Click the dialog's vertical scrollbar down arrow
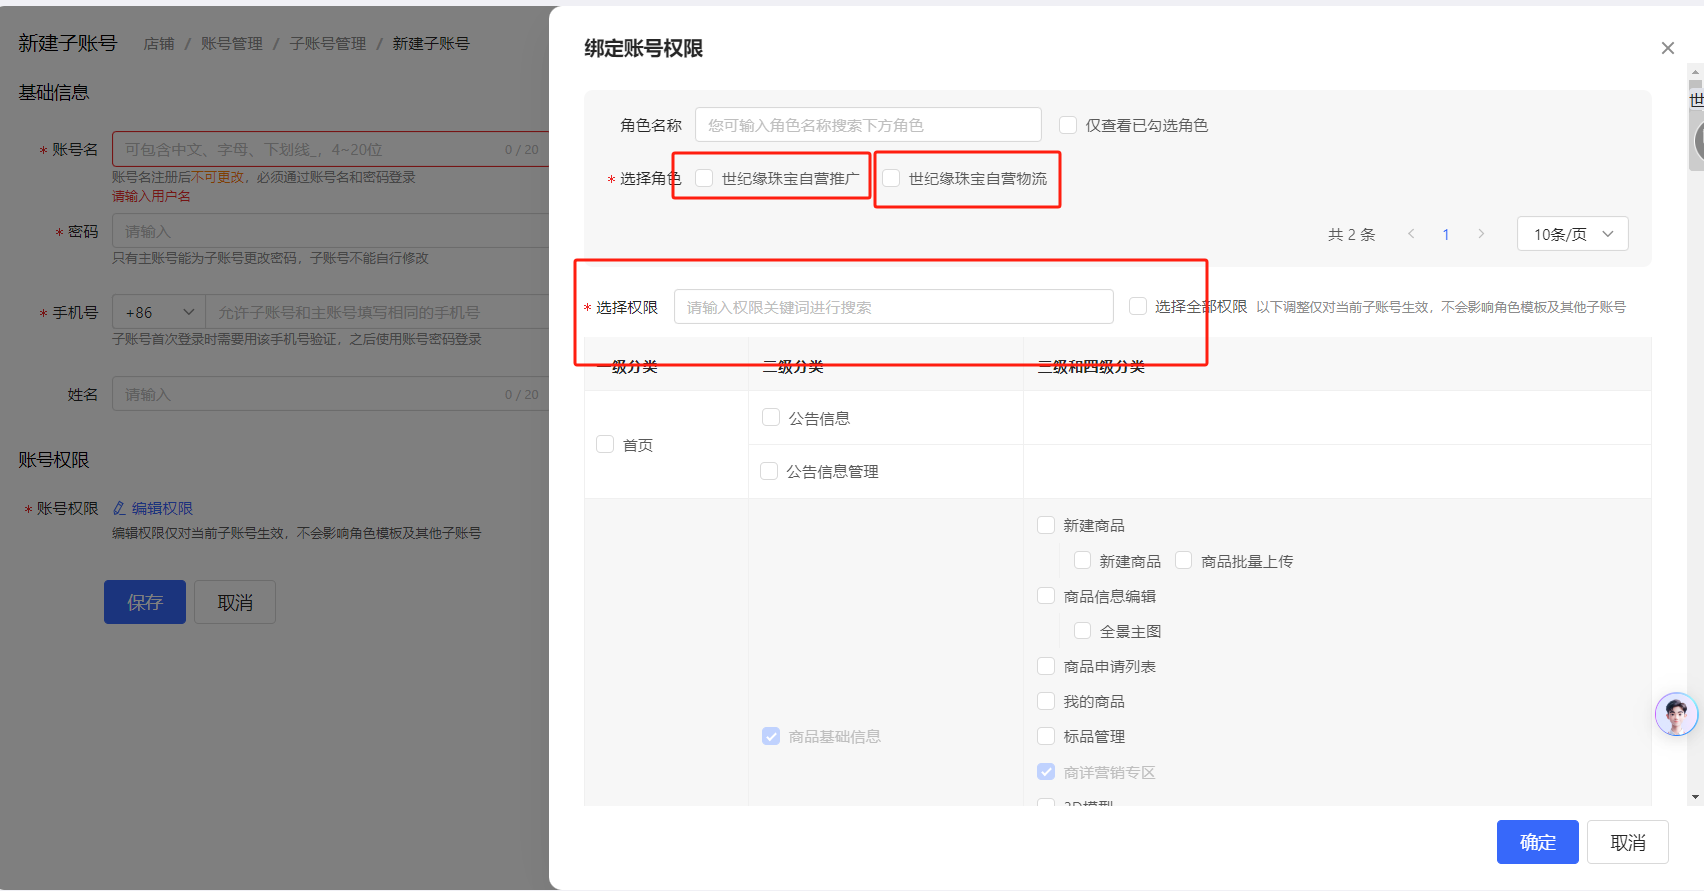Viewport: 1704px width, 891px height. click(x=1694, y=797)
